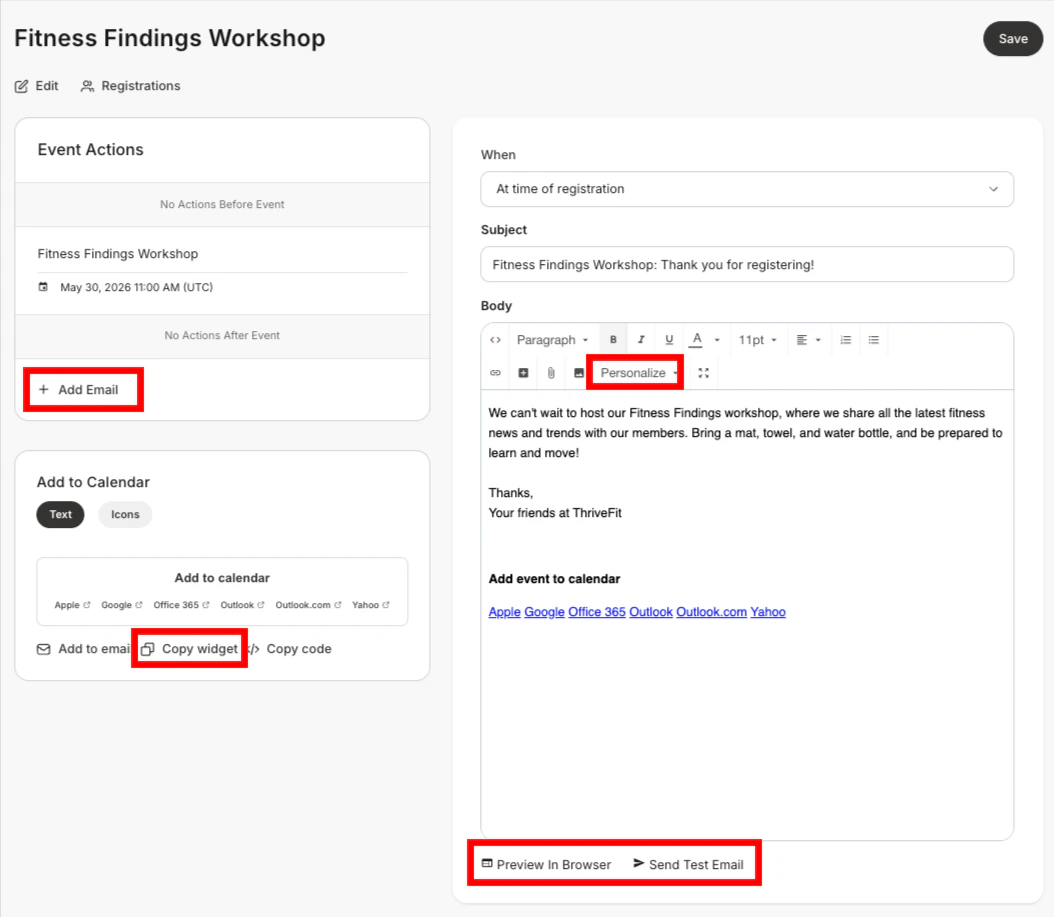
Task: Open the Apple link in email body
Action: [504, 612]
